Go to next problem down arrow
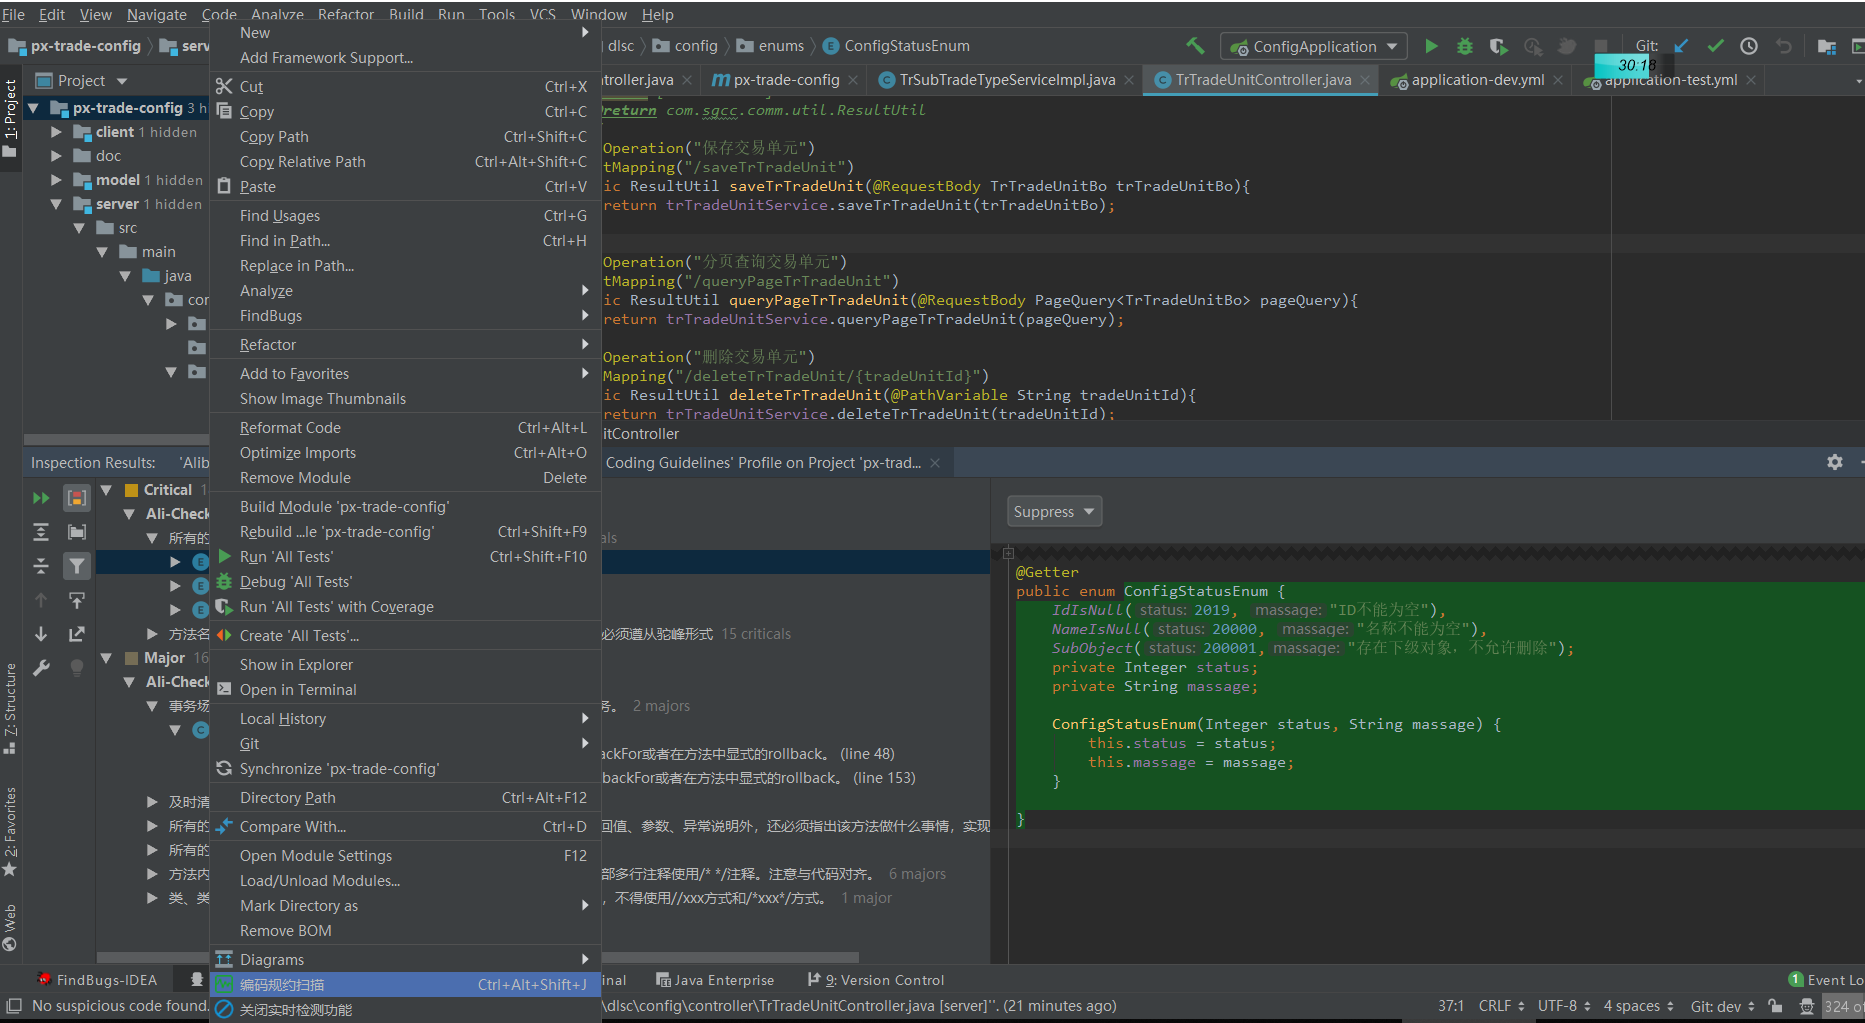1865x1023 pixels. pos(41,634)
